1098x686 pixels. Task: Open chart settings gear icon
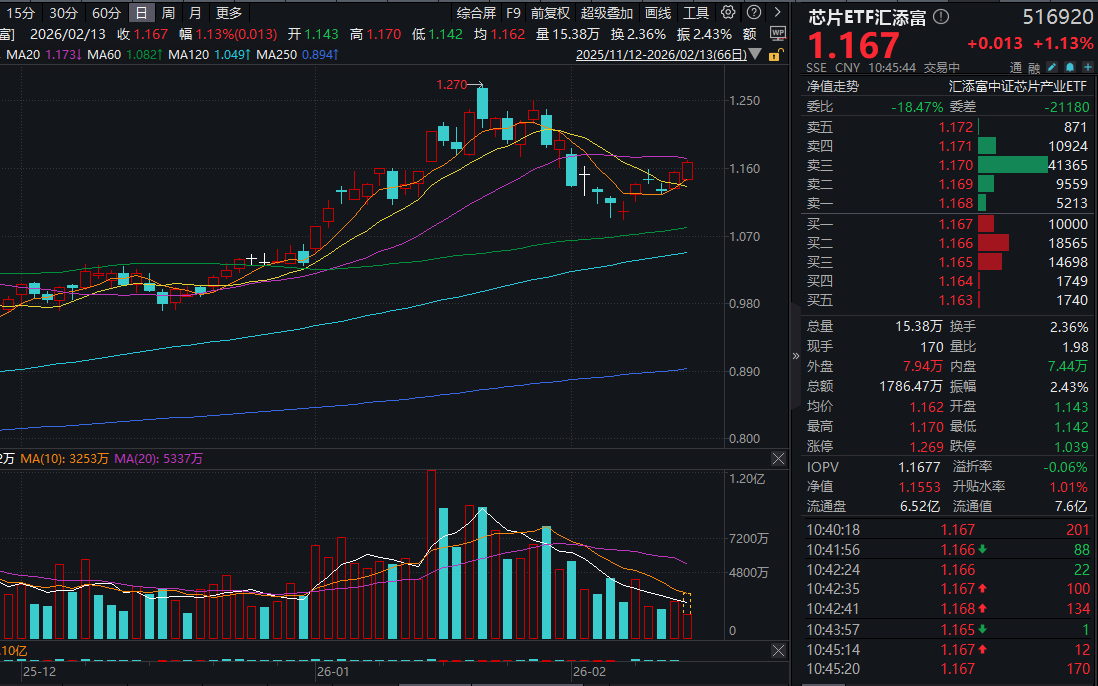[728, 13]
